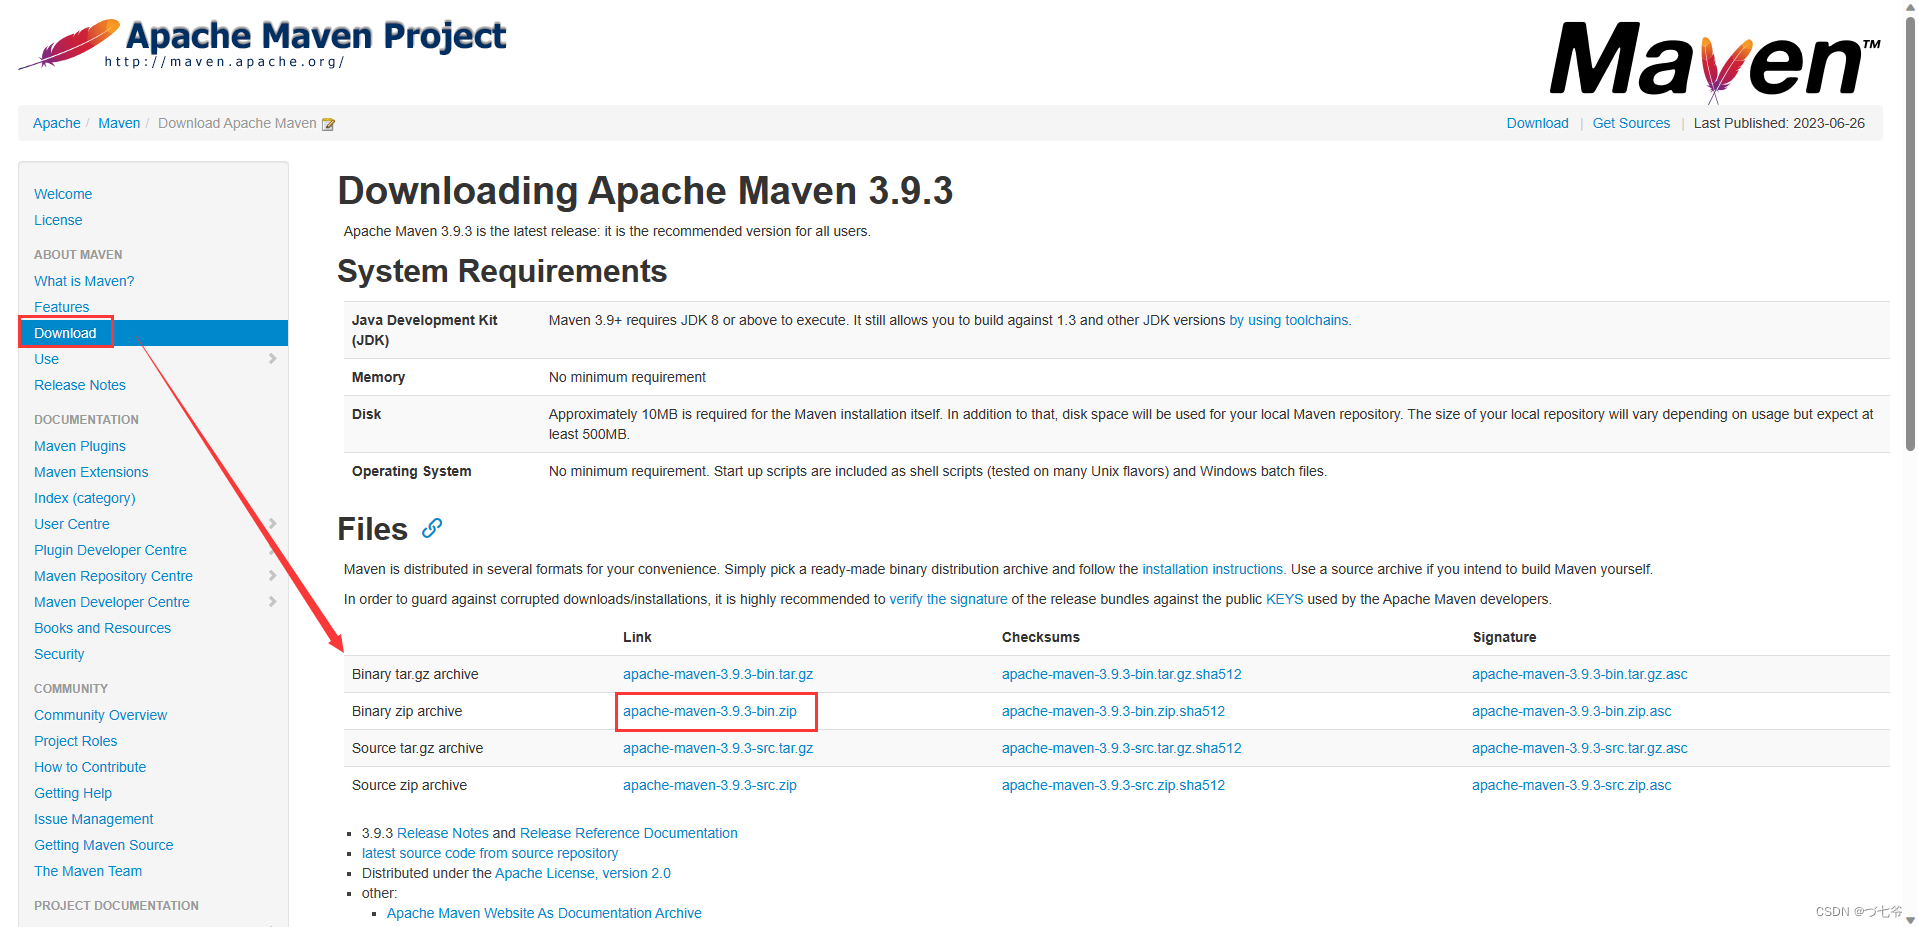Download apache-maven-3.9.3-bin.tar.gz
The image size is (1918, 927).
[x=718, y=674]
